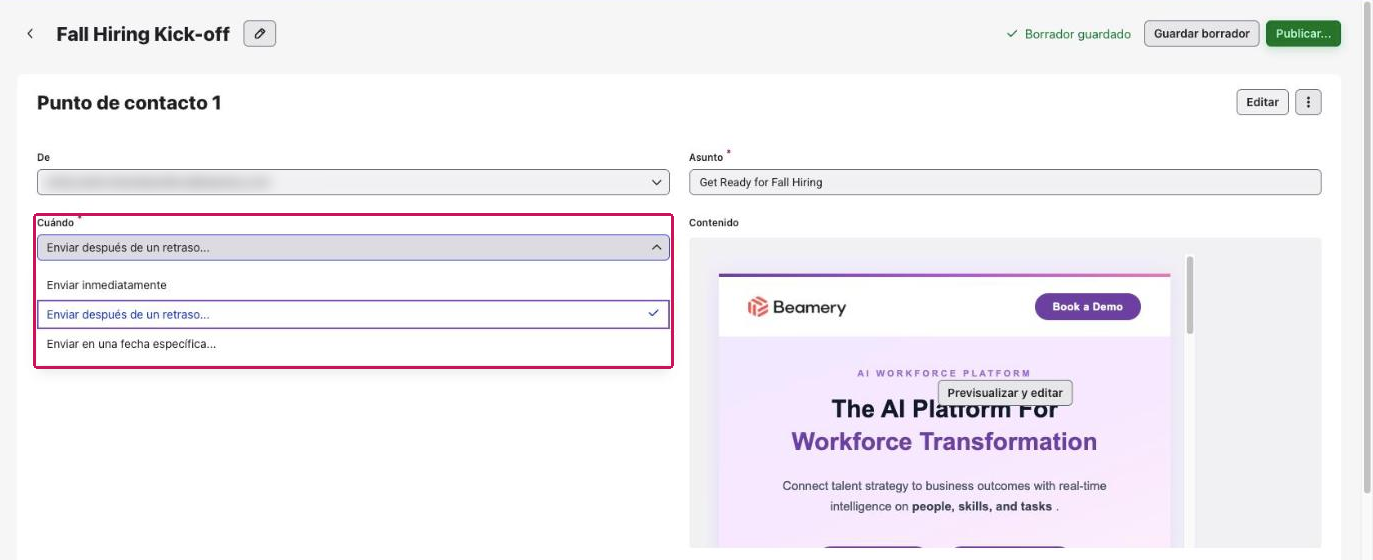Click the email preview scrollbar

(x=1190, y=295)
